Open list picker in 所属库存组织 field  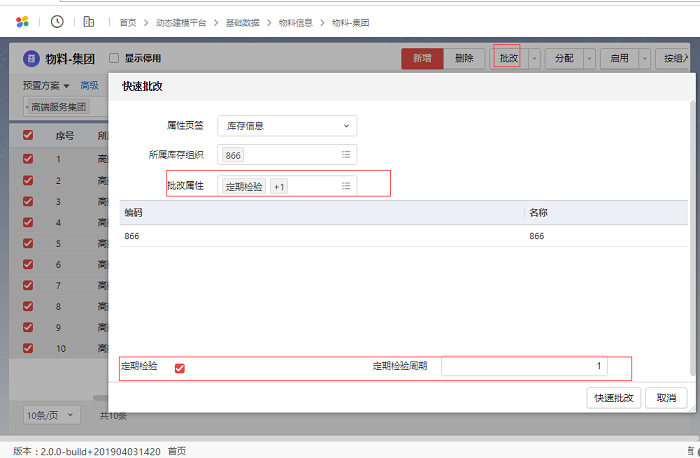coord(346,154)
